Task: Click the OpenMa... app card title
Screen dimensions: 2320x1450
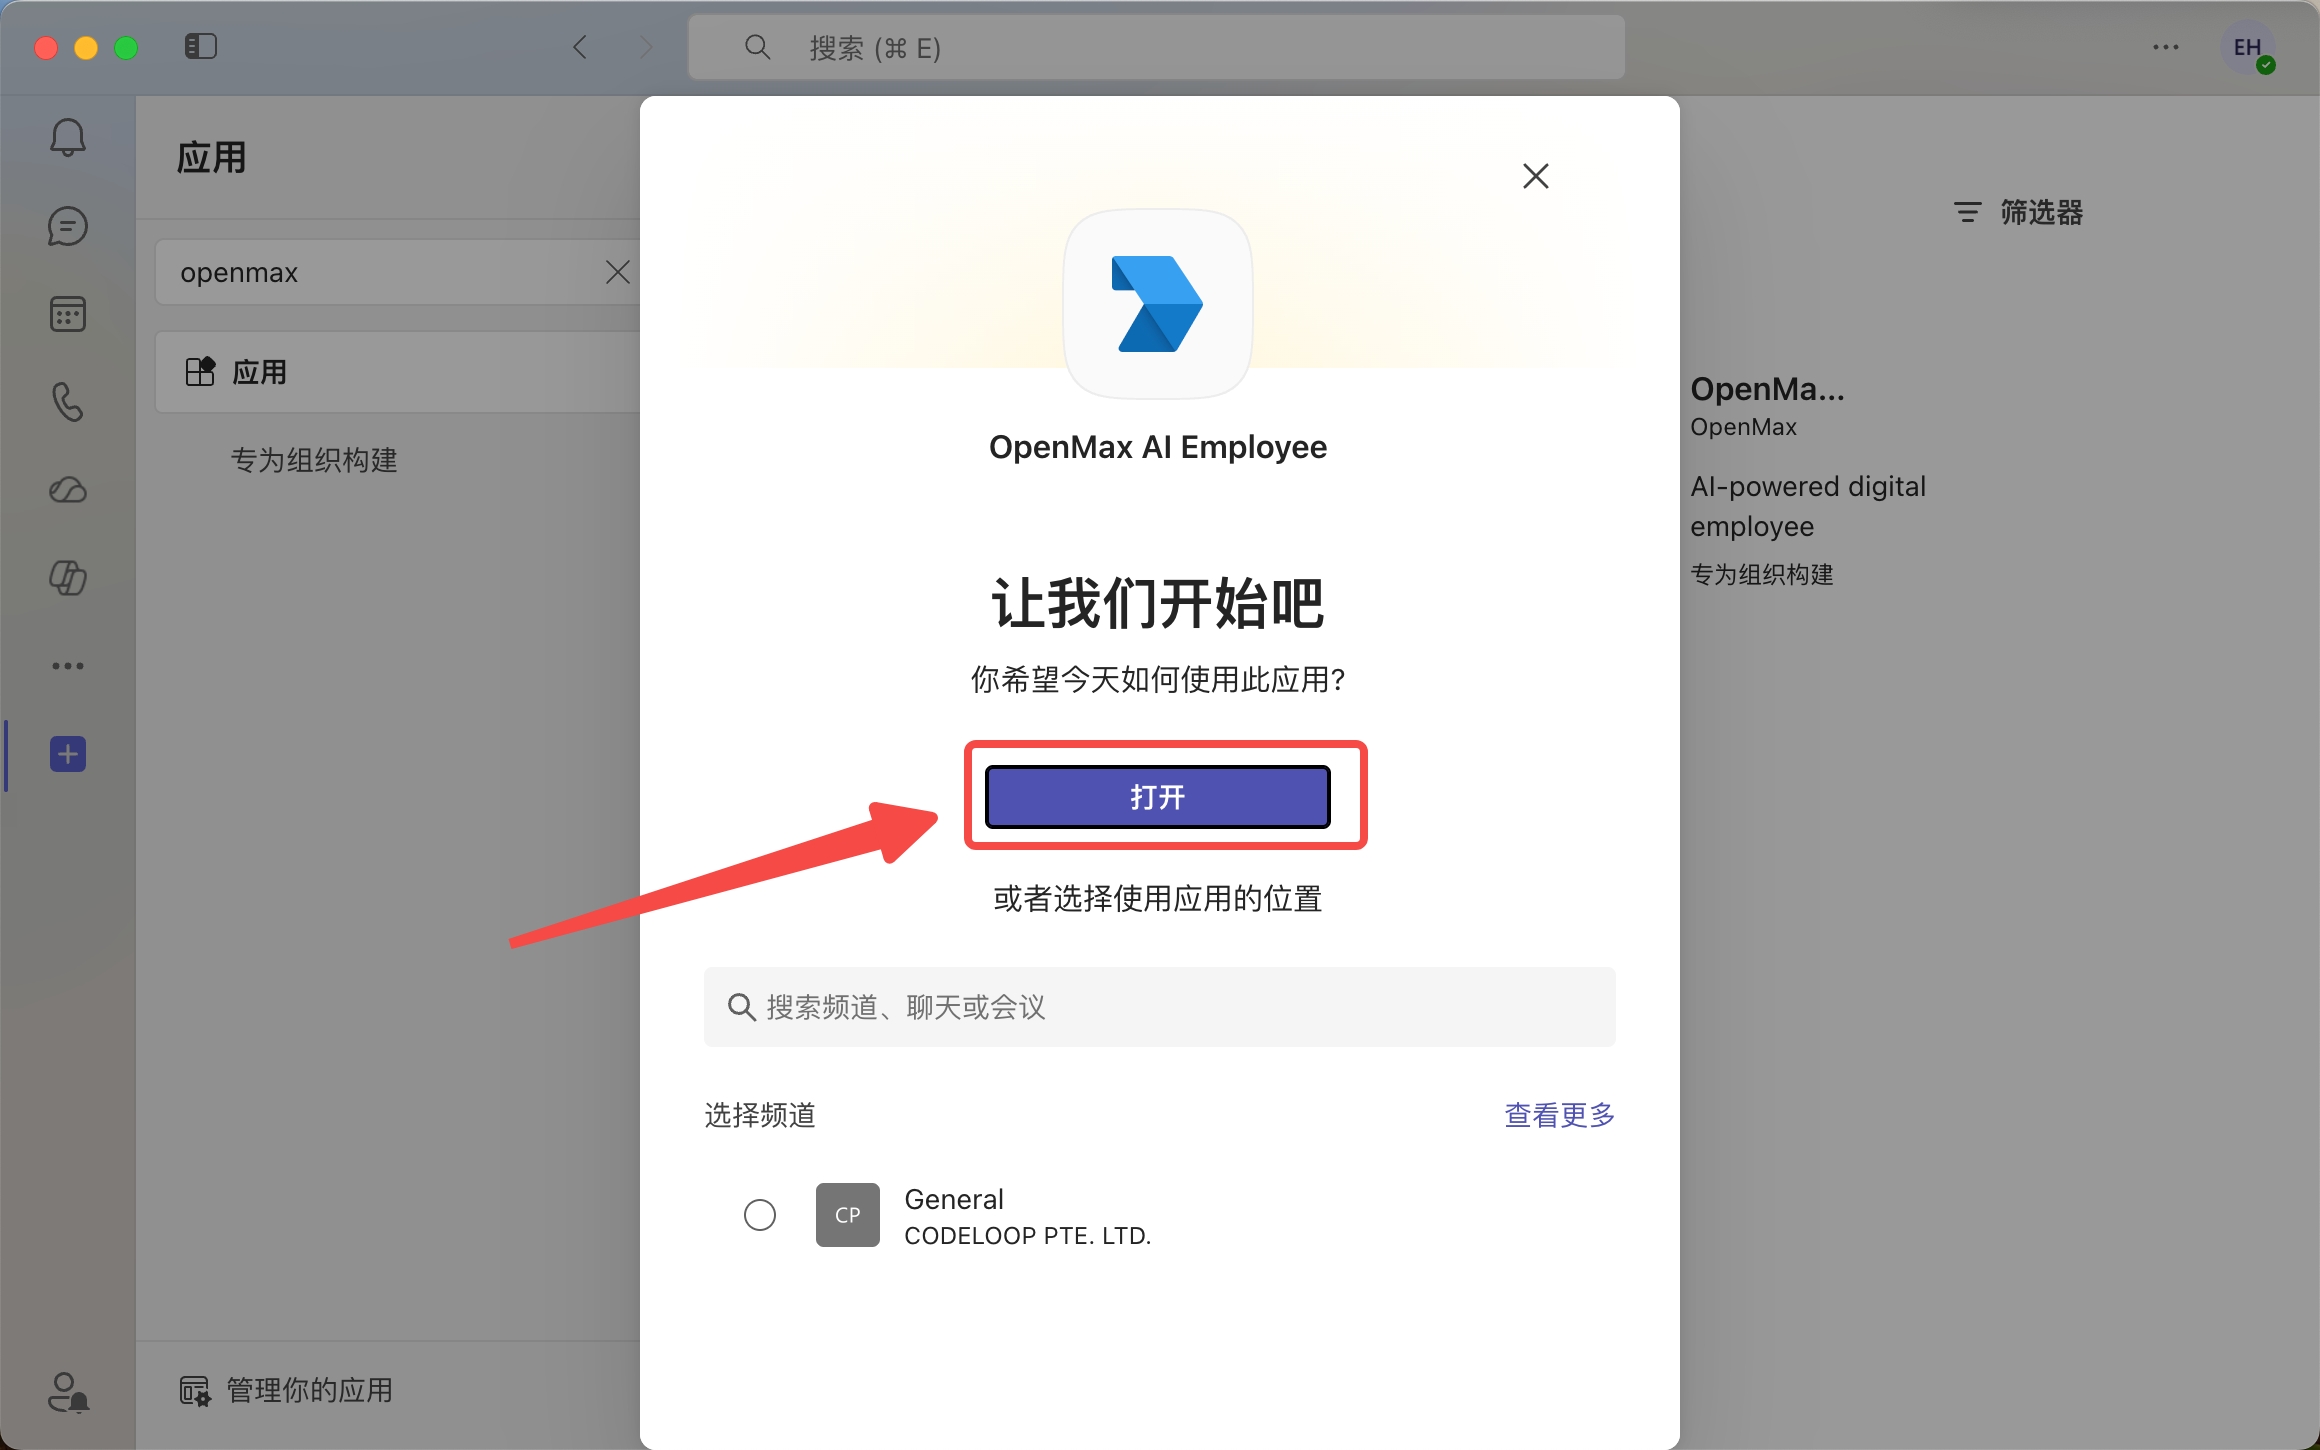Action: pos(1767,388)
